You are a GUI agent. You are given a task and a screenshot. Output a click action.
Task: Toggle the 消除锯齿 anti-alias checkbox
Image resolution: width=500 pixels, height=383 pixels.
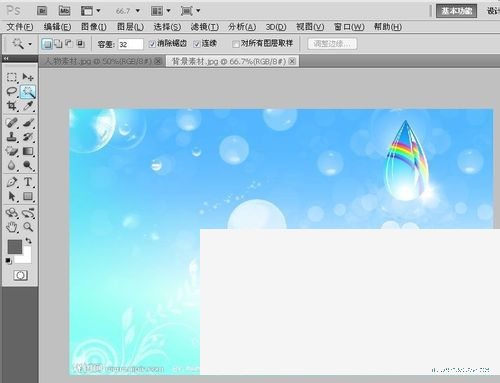click(152, 44)
